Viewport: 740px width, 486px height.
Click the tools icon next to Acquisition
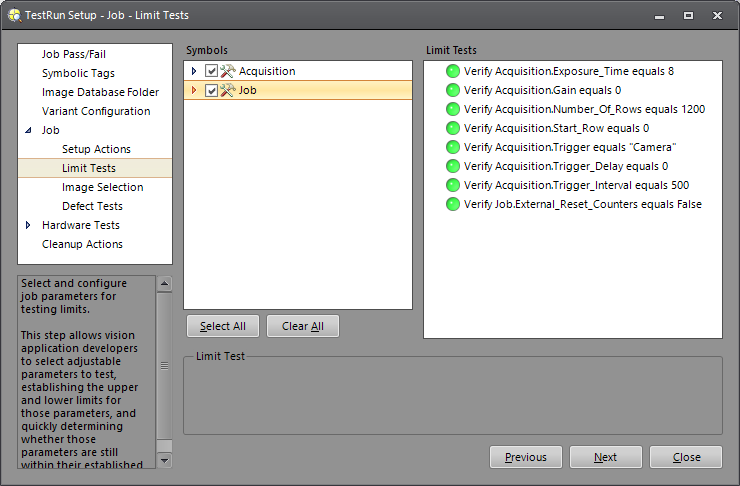(x=227, y=71)
